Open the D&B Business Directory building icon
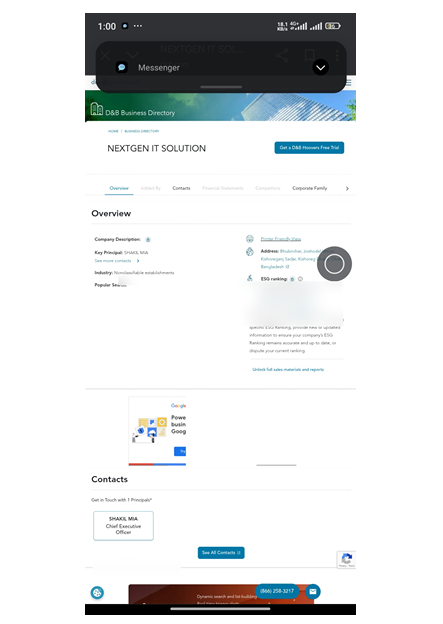The width and height of the screenshot is (443, 624). pyautogui.click(x=97, y=109)
